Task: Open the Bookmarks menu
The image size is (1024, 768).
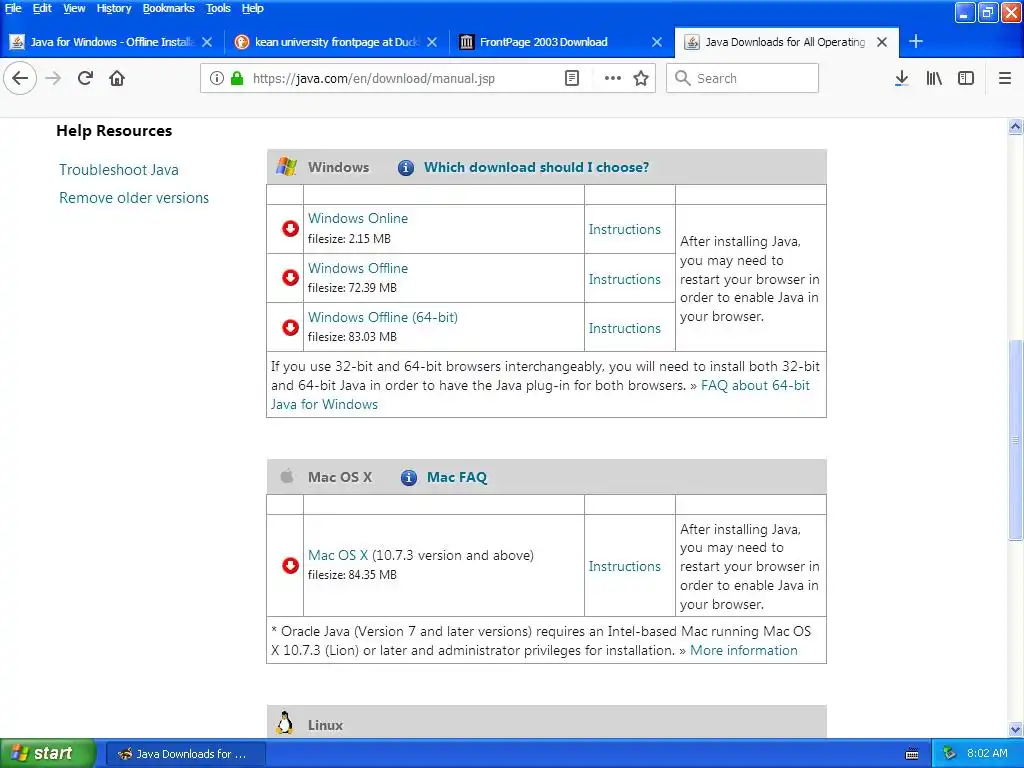Action: point(168,8)
